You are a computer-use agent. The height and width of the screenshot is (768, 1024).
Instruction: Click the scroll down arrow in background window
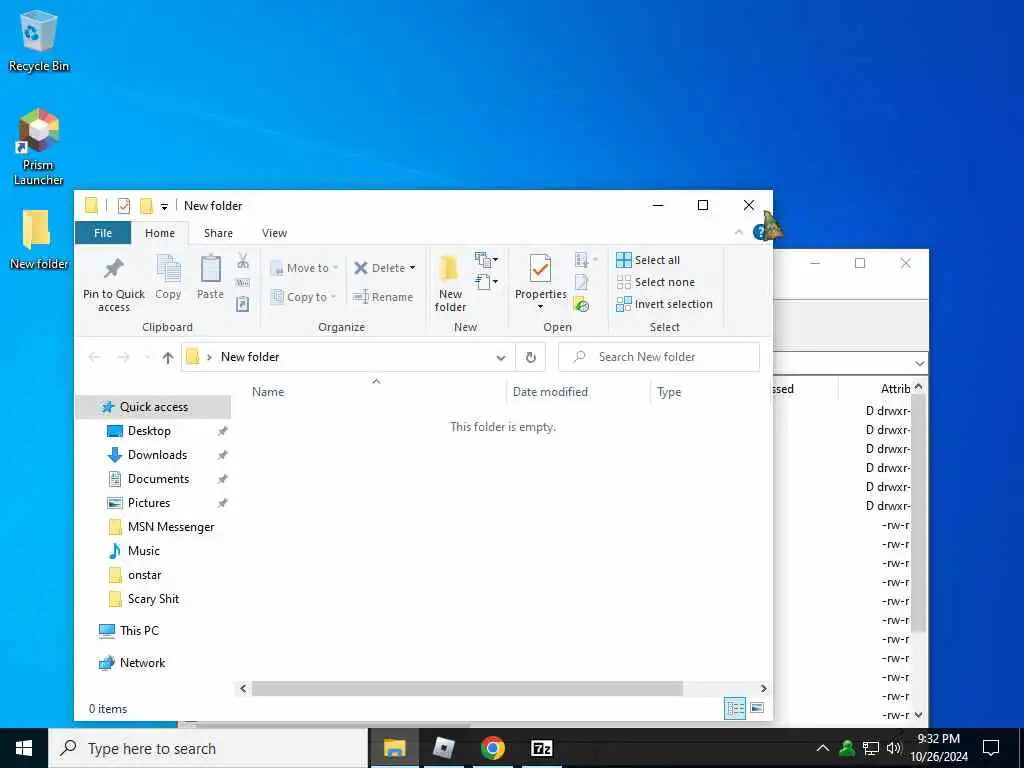pos(919,715)
